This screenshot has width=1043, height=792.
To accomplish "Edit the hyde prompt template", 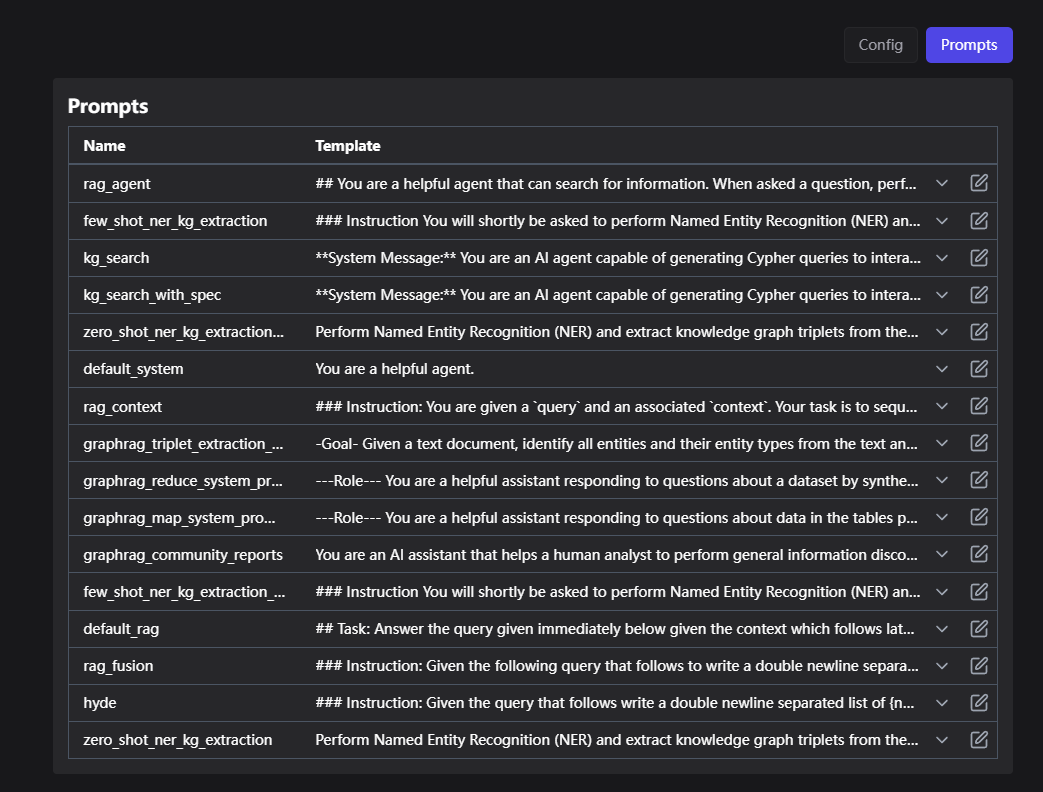I will point(979,703).
